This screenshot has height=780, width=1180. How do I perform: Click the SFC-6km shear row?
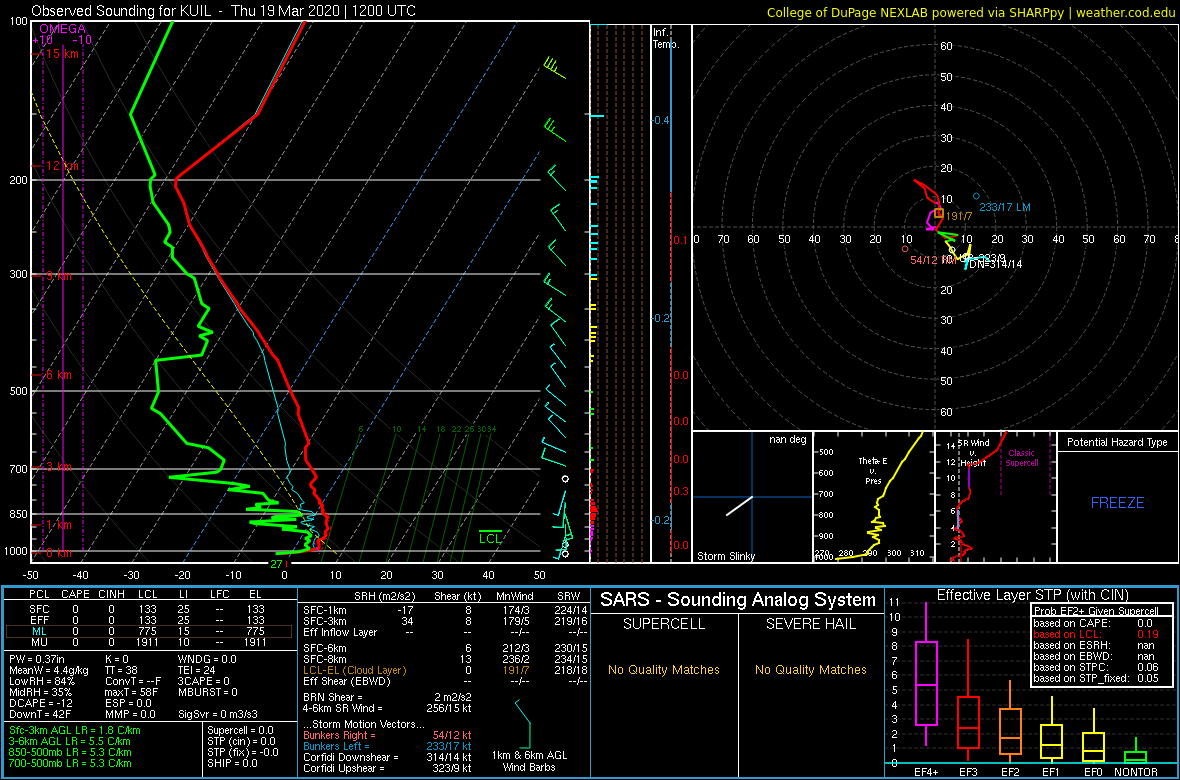pyautogui.click(x=444, y=647)
